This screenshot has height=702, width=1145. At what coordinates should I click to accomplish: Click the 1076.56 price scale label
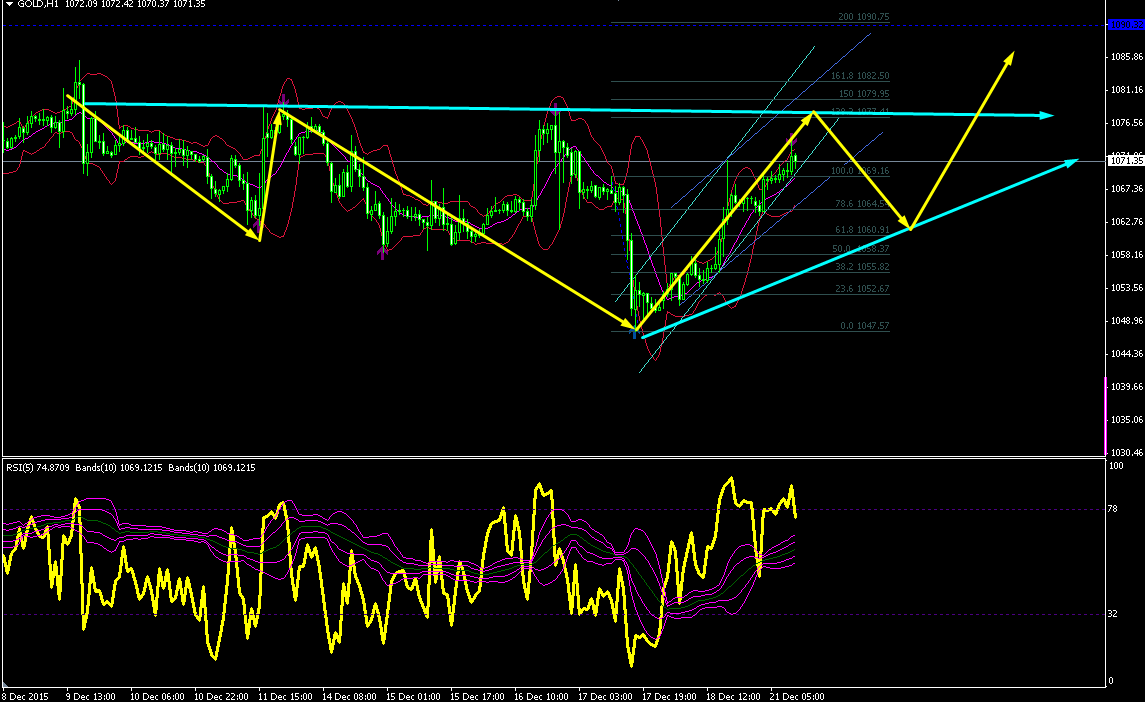pyautogui.click(x=1127, y=123)
